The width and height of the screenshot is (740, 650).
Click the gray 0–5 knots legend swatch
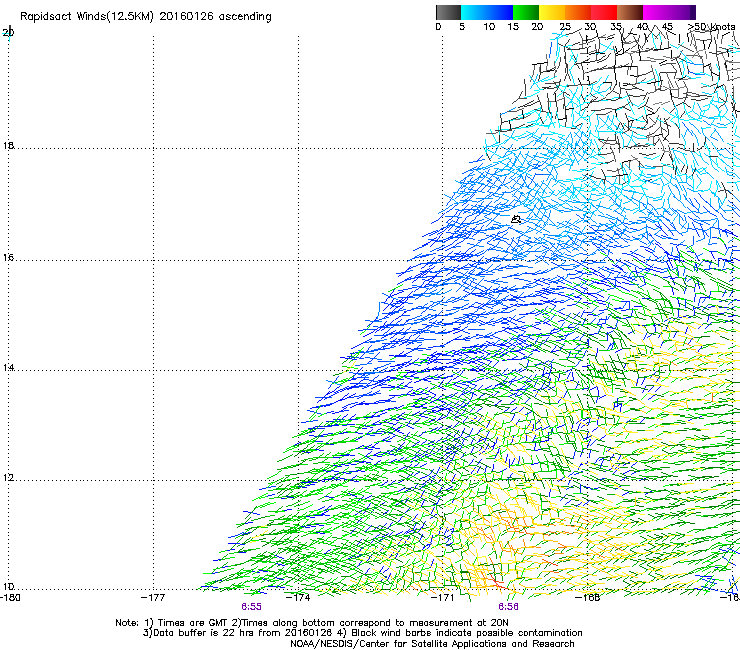[448, 12]
